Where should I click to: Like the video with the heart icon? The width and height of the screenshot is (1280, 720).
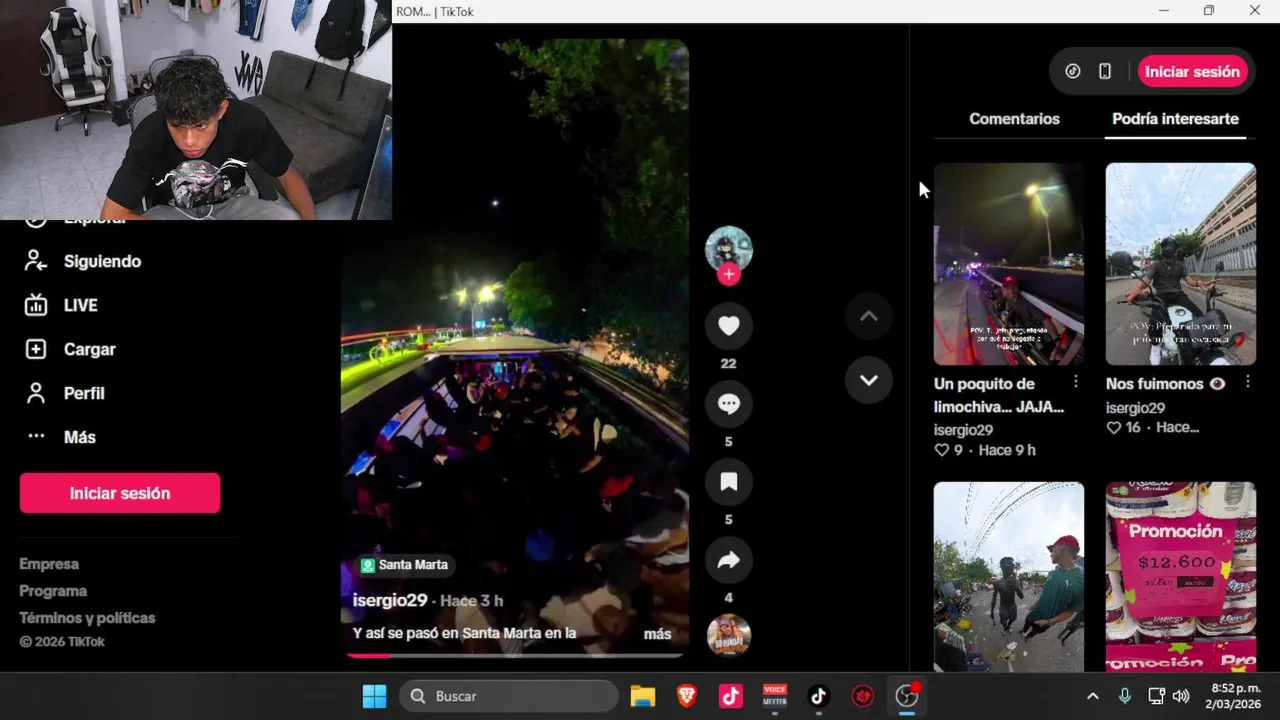click(x=729, y=326)
